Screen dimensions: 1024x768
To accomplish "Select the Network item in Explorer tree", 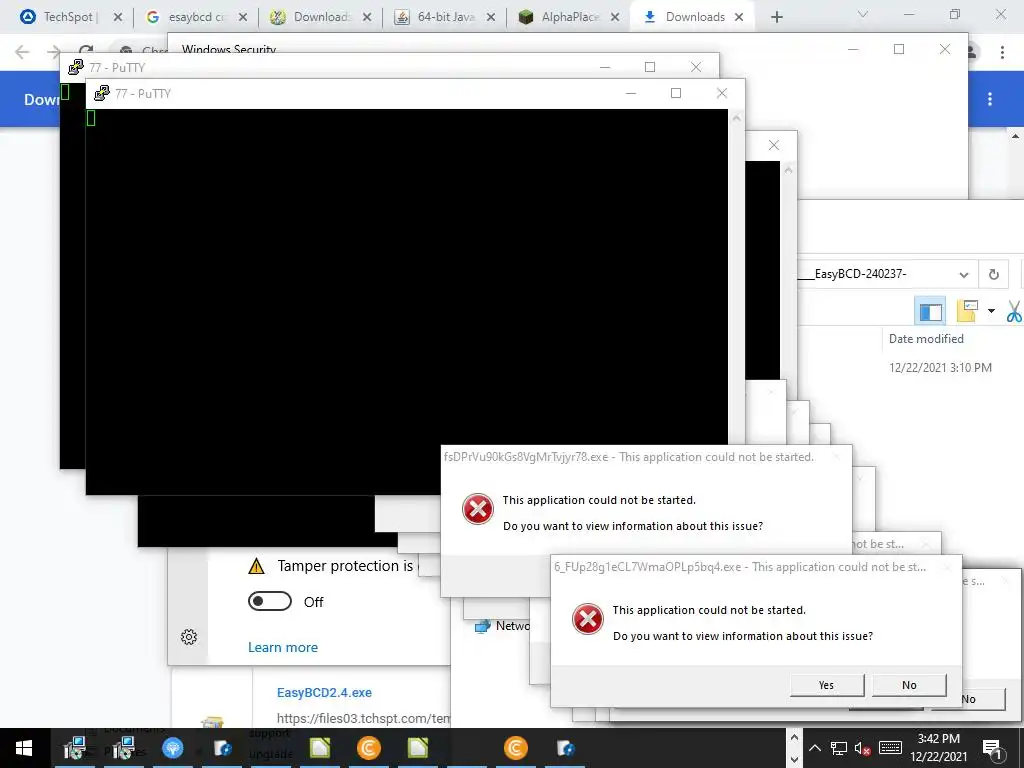I will (x=503, y=626).
